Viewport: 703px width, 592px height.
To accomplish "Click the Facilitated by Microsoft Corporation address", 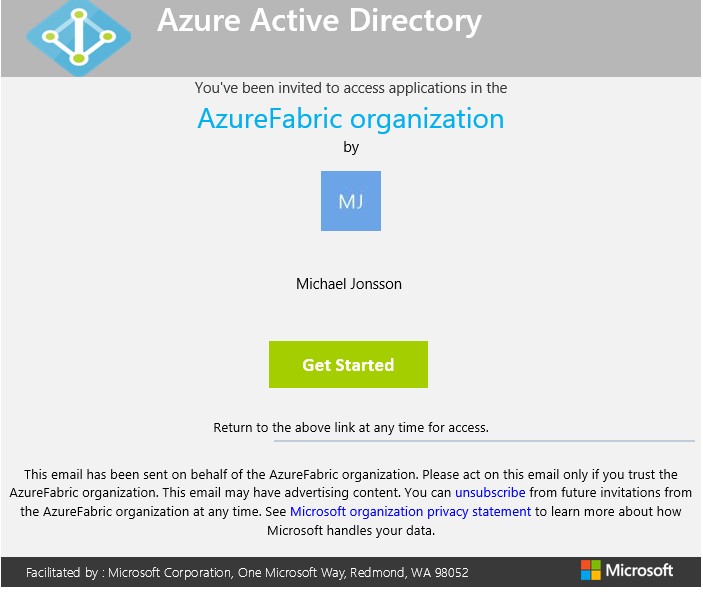I will (247, 572).
